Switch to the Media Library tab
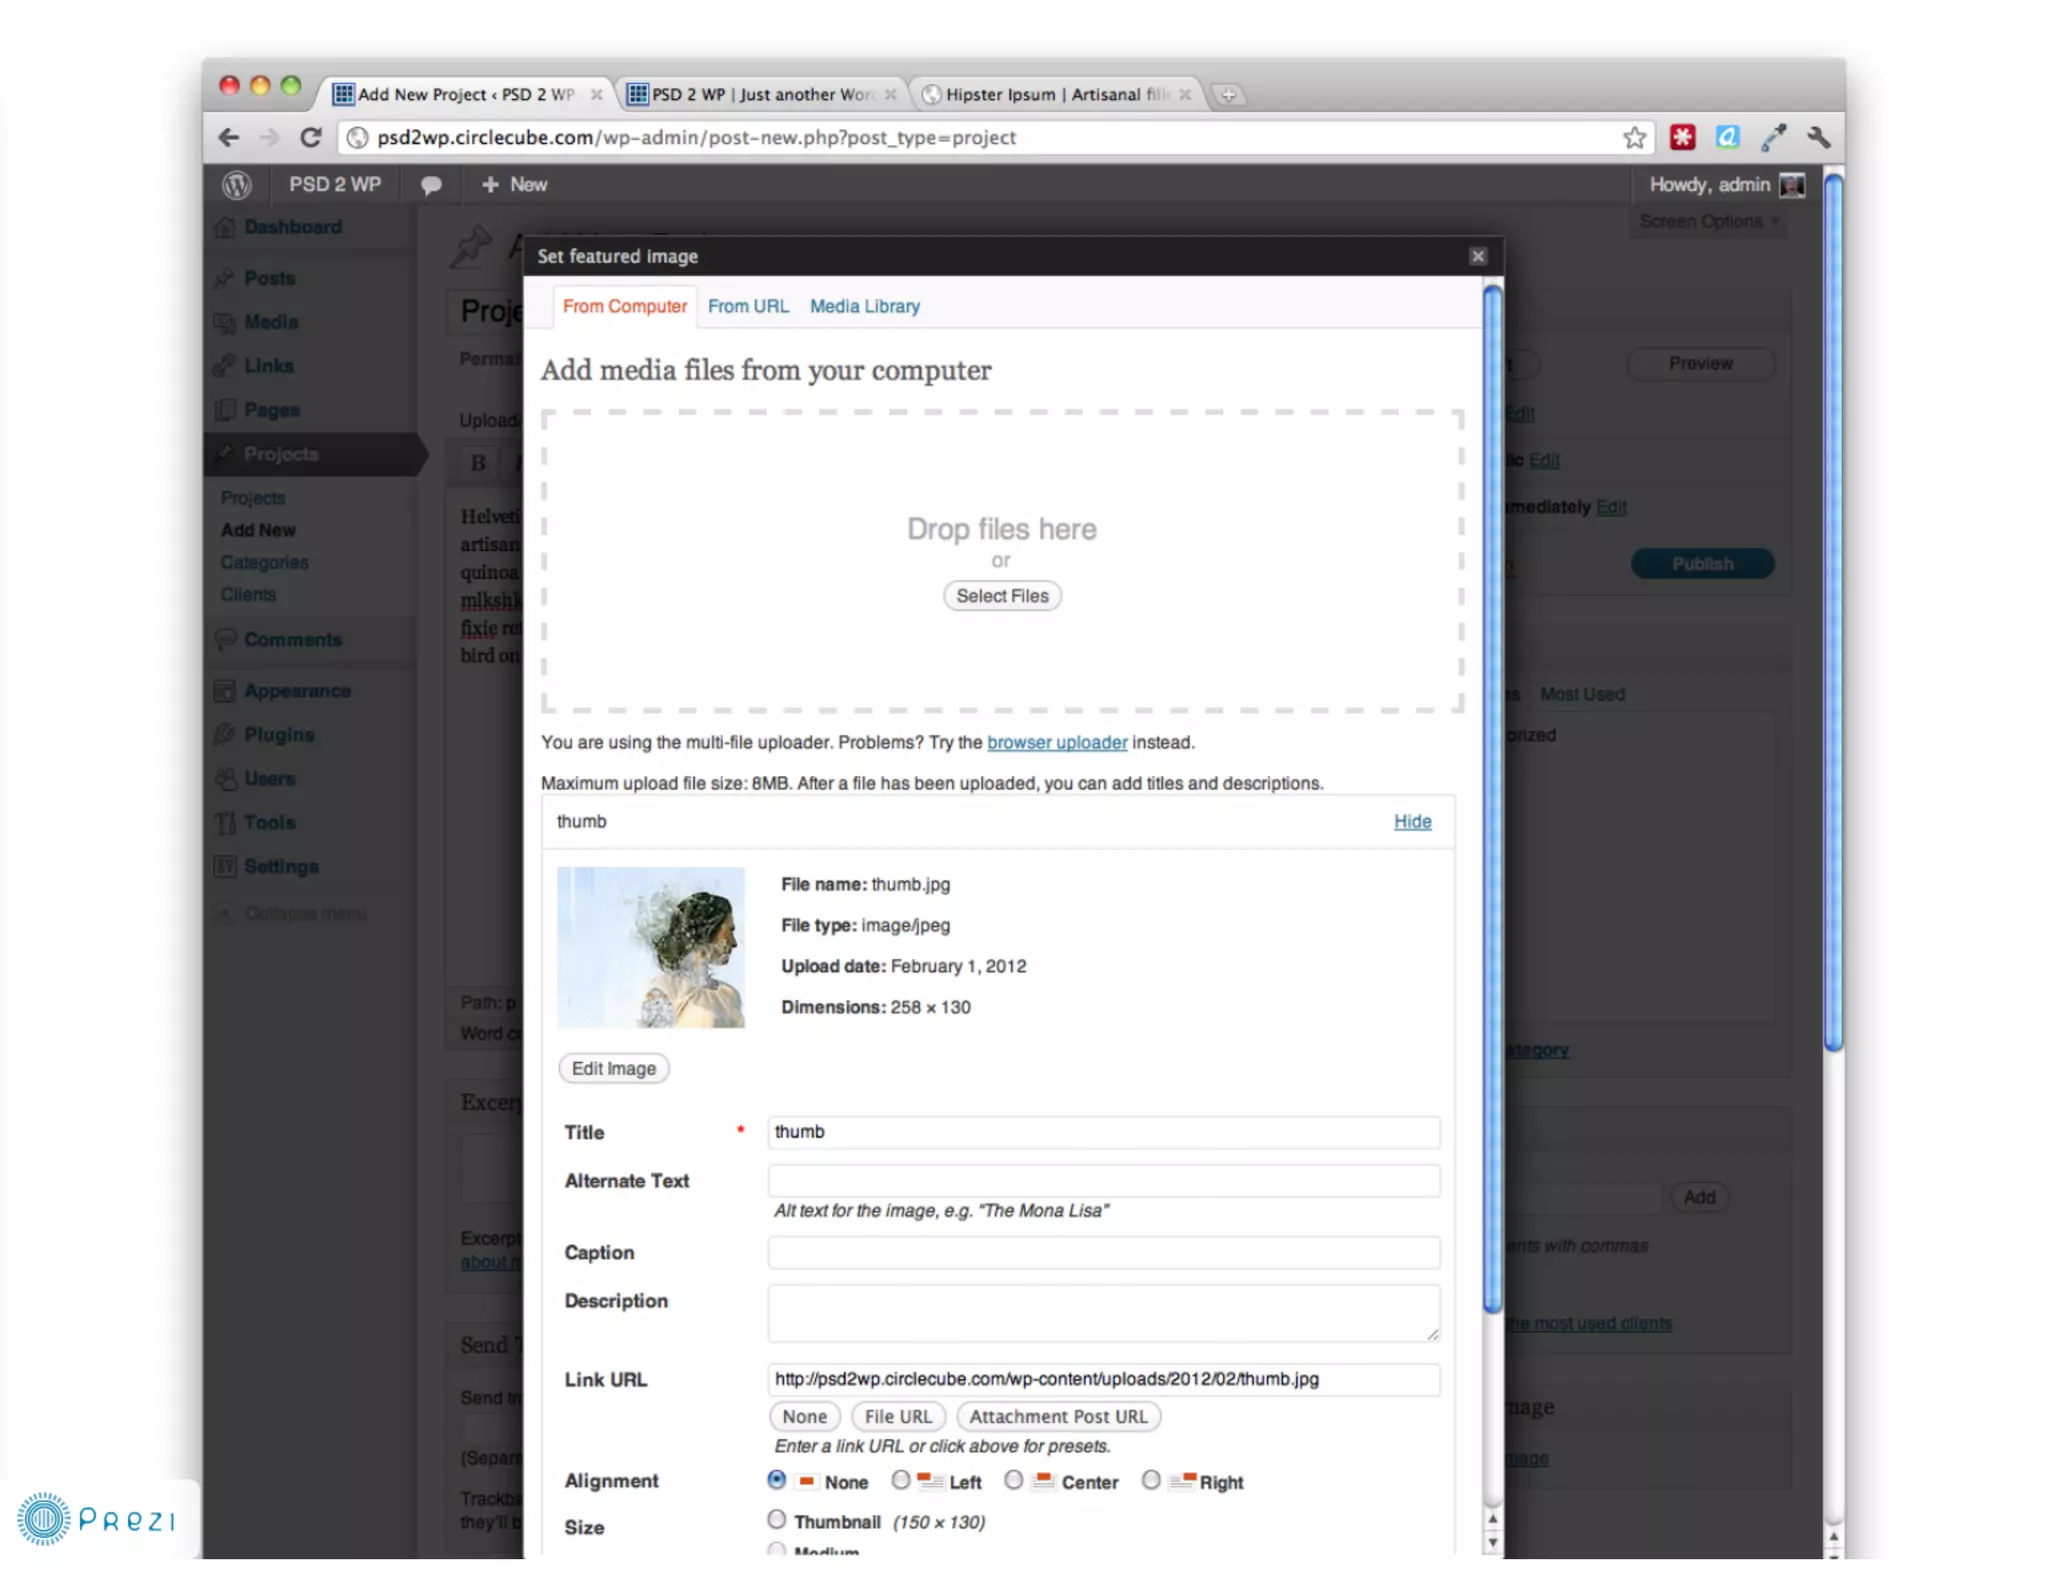Image resolution: width=2048 pixels, height=1582 pixels. (x=864, y=306)
